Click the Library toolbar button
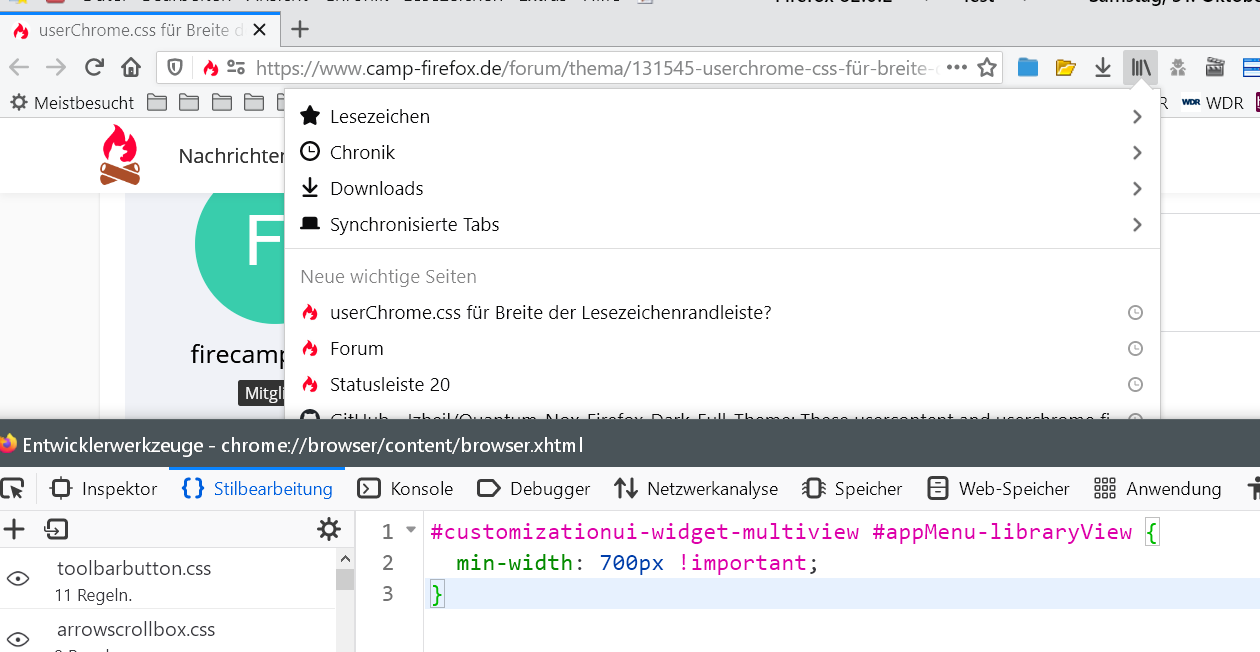1260x652 pixels. (x=1141, y=68)
